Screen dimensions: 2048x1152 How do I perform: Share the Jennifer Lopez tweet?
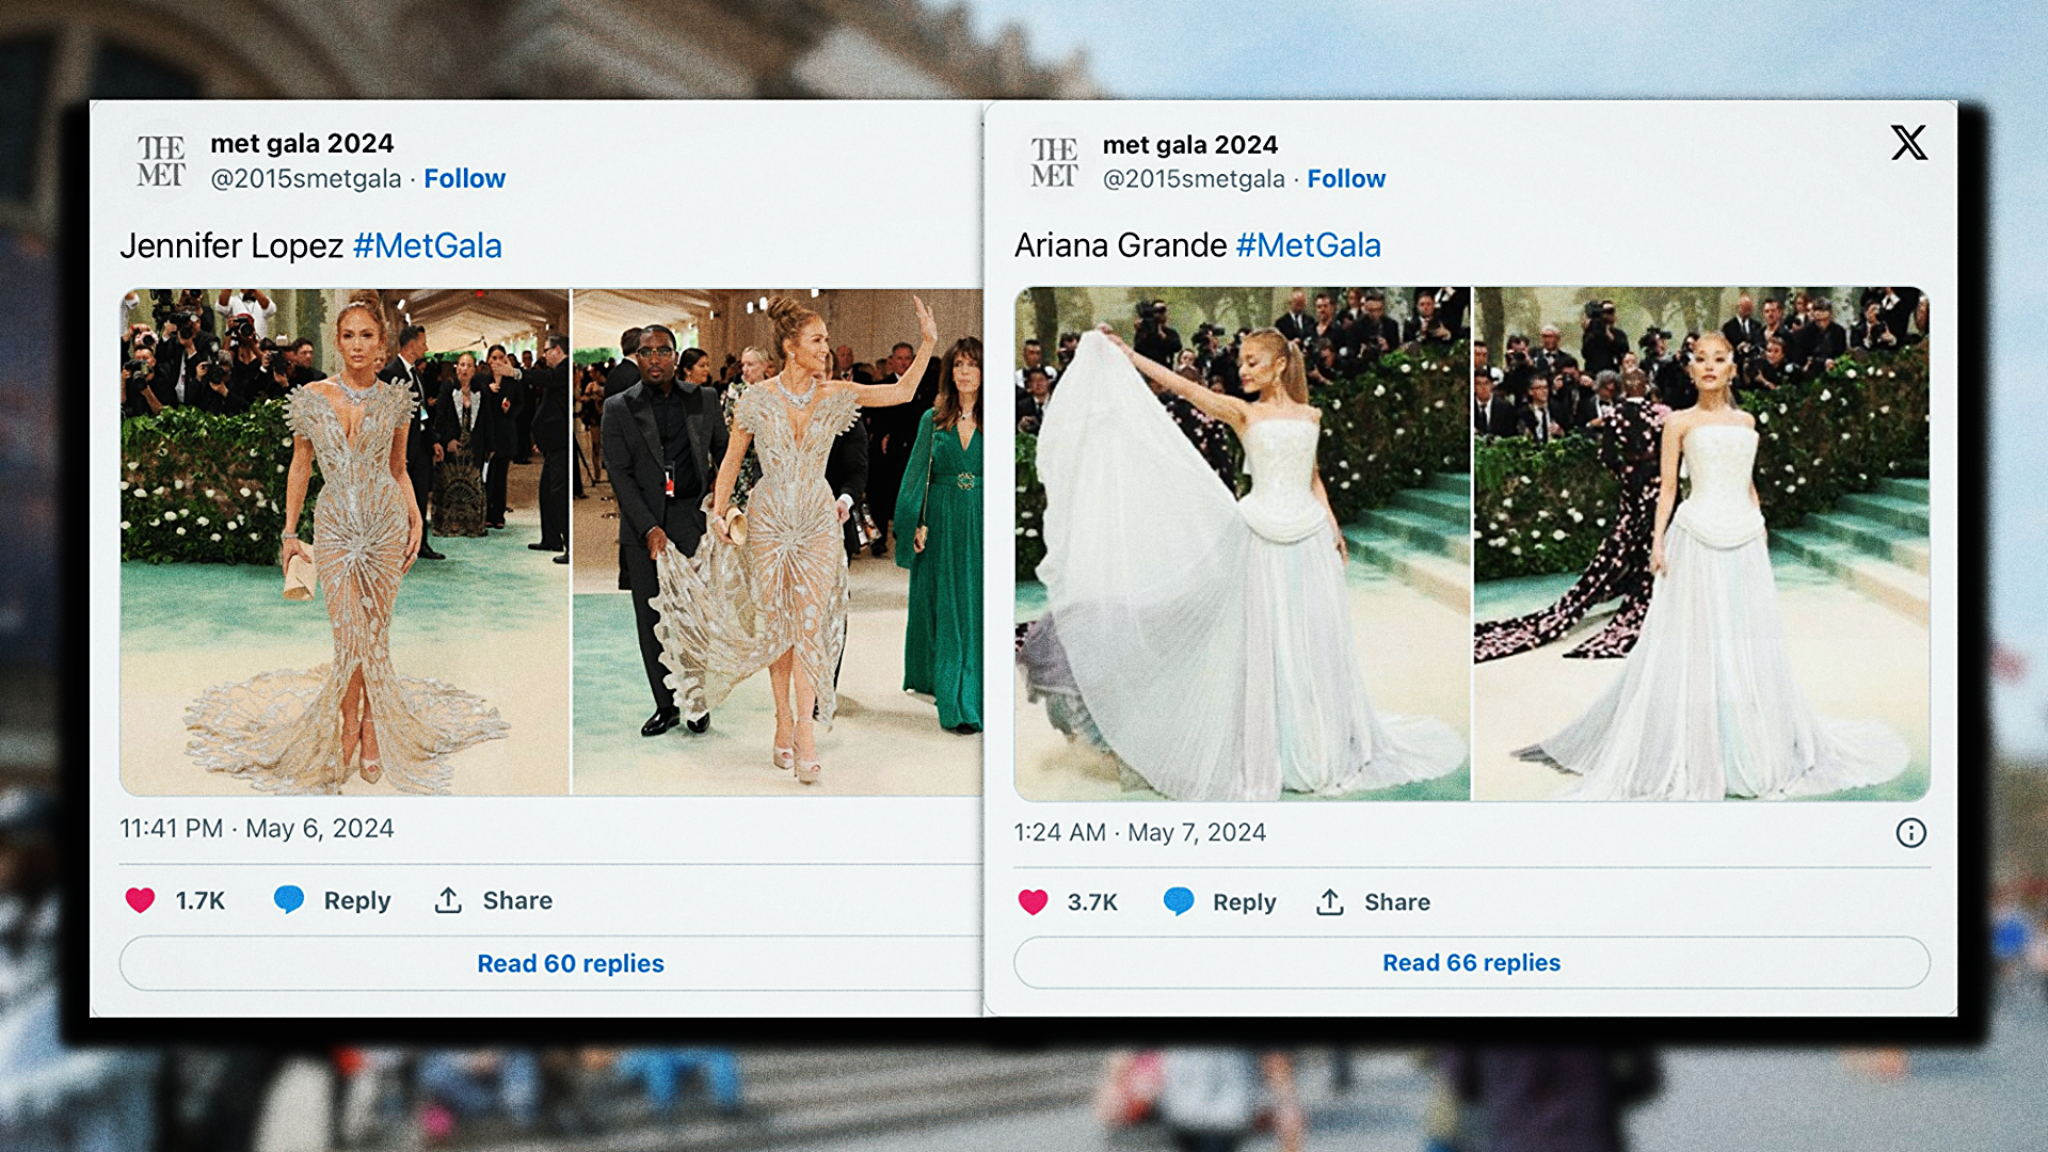tap(495, 900)
